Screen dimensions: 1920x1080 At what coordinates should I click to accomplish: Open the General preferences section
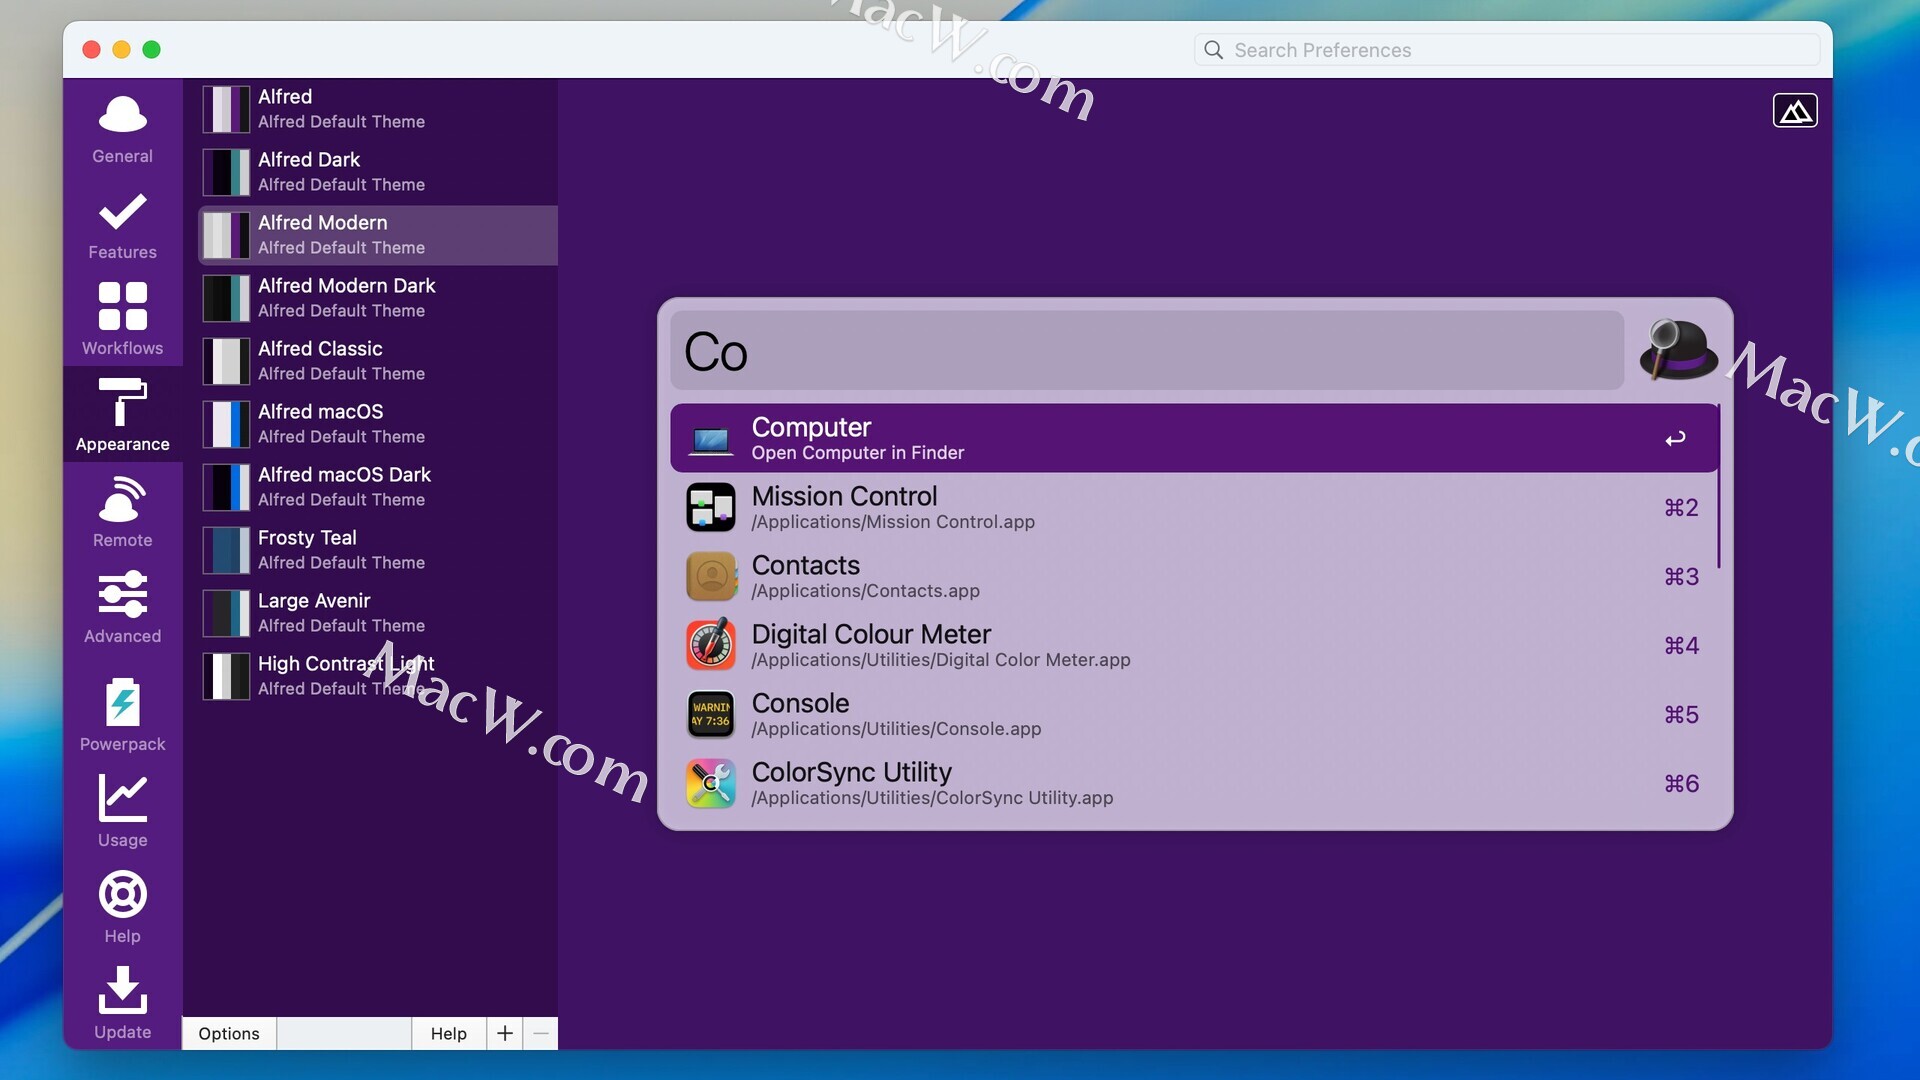[122, 129]
